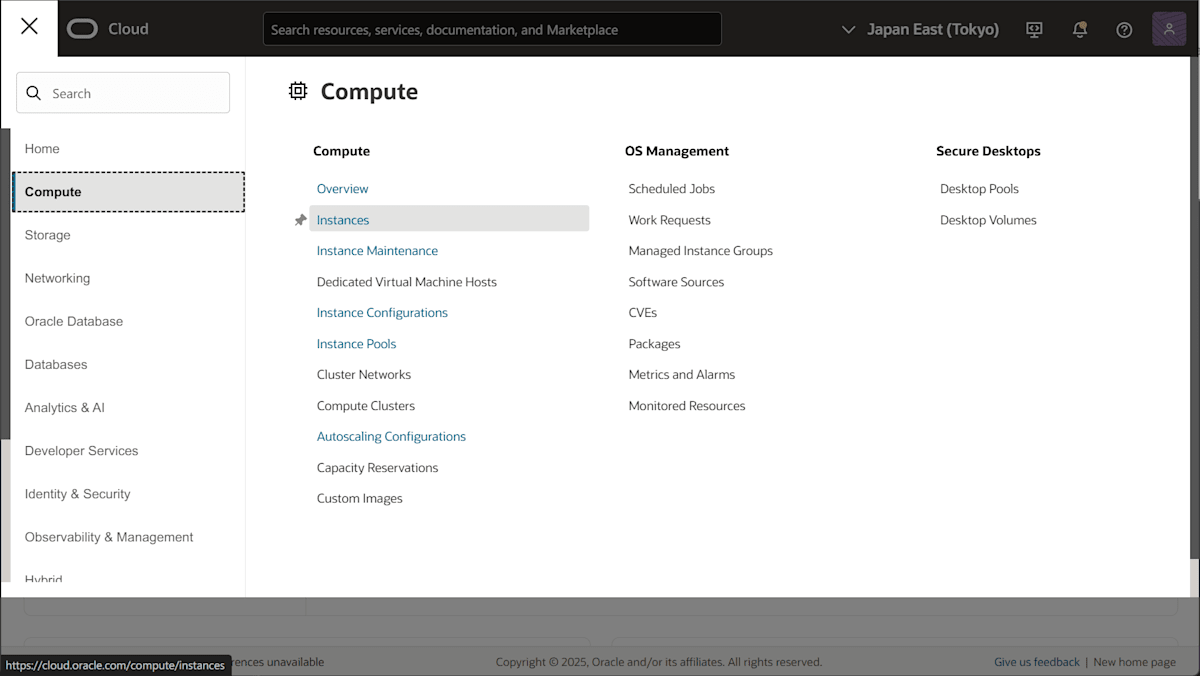This screenshot has width=1200, height=676.
Task: Open the user profile avatar
Action: [x=1169, y=29]
